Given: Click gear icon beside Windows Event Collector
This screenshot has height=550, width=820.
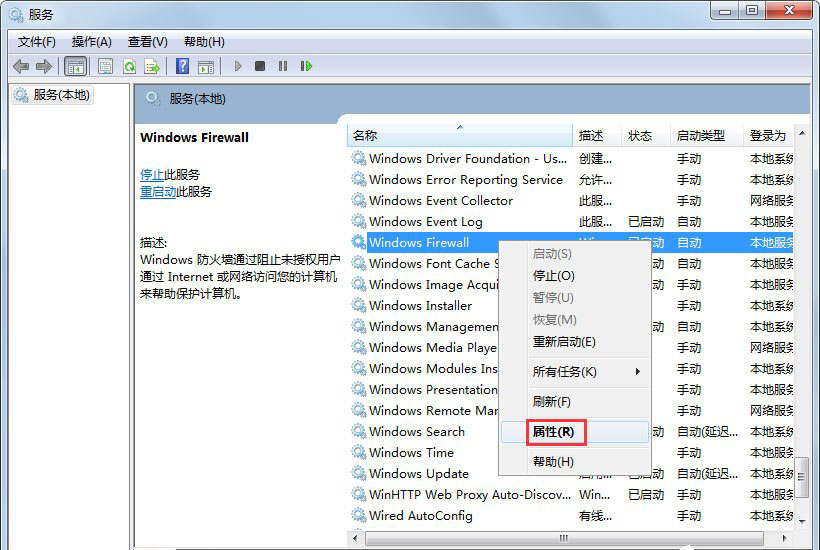Looking at the screenshot, I should (x=358, y=200).
